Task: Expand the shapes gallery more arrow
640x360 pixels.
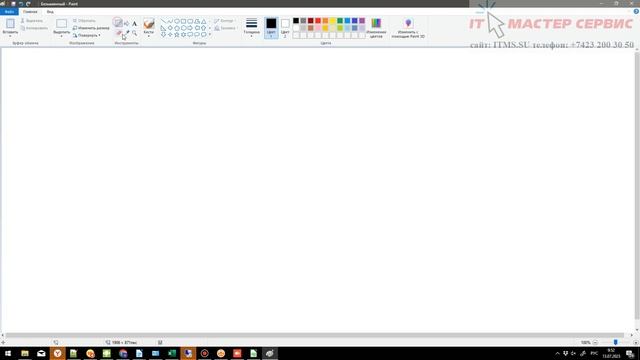Action: click(x=210, y=35)
